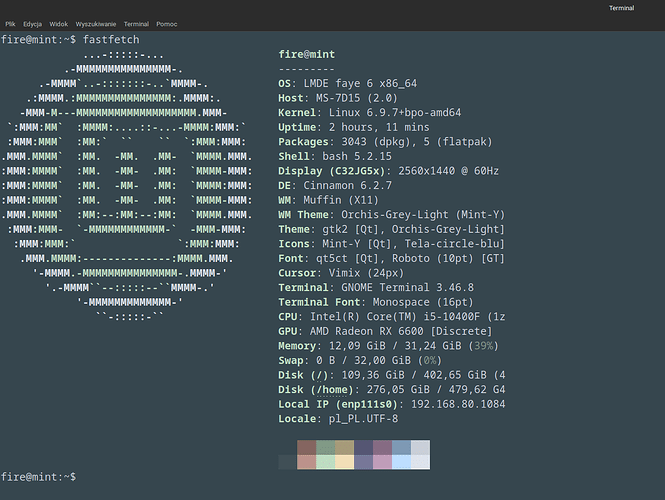
Task: Open the Terminal menu in menu bar
Action: coord(136,24)
